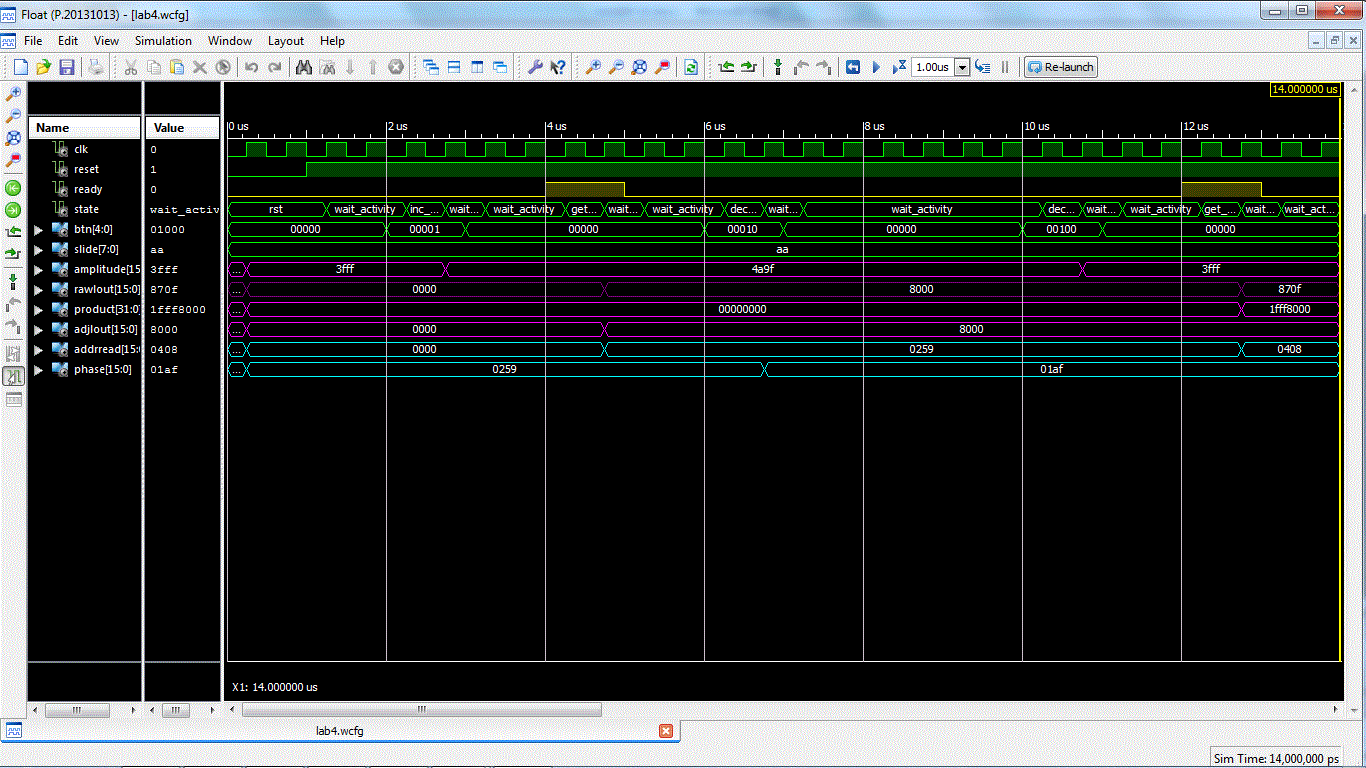This screenshot has width=1366, height=768.
Task: Click the Restart simulation icon
Action: click(853, 67)
